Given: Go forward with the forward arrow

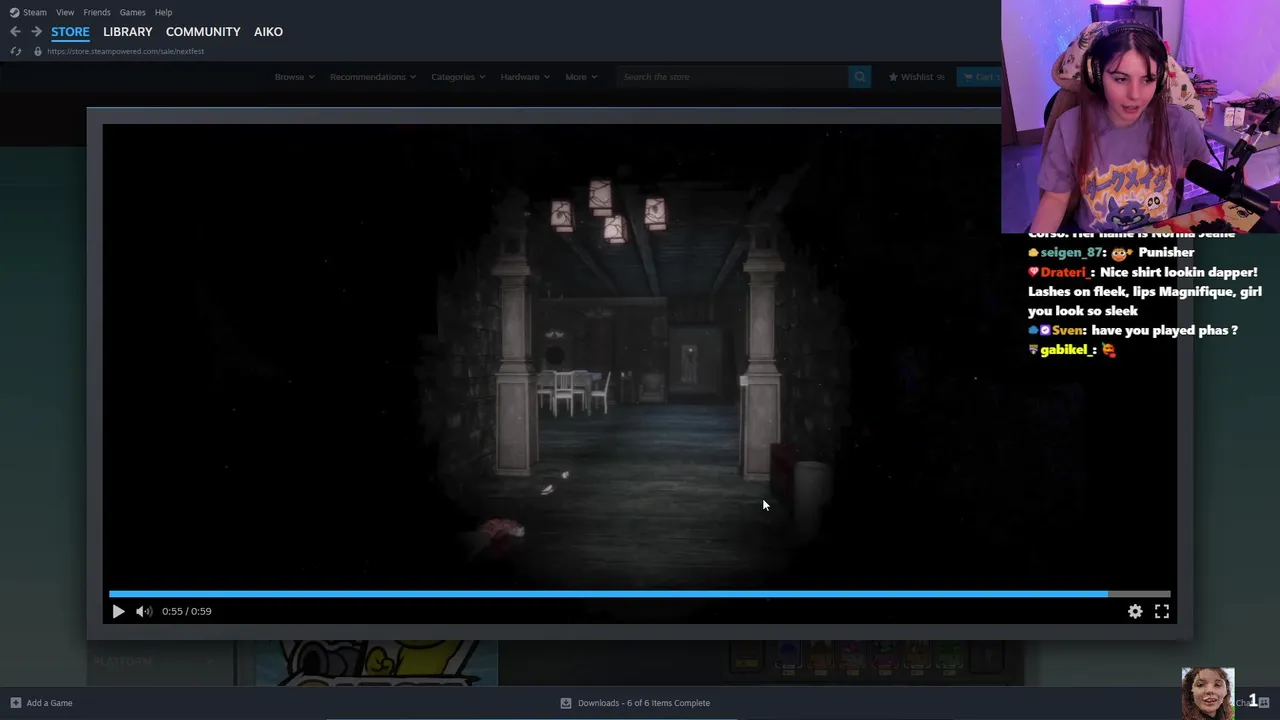Looking at the screenshot, I should [x=36, y=32].
